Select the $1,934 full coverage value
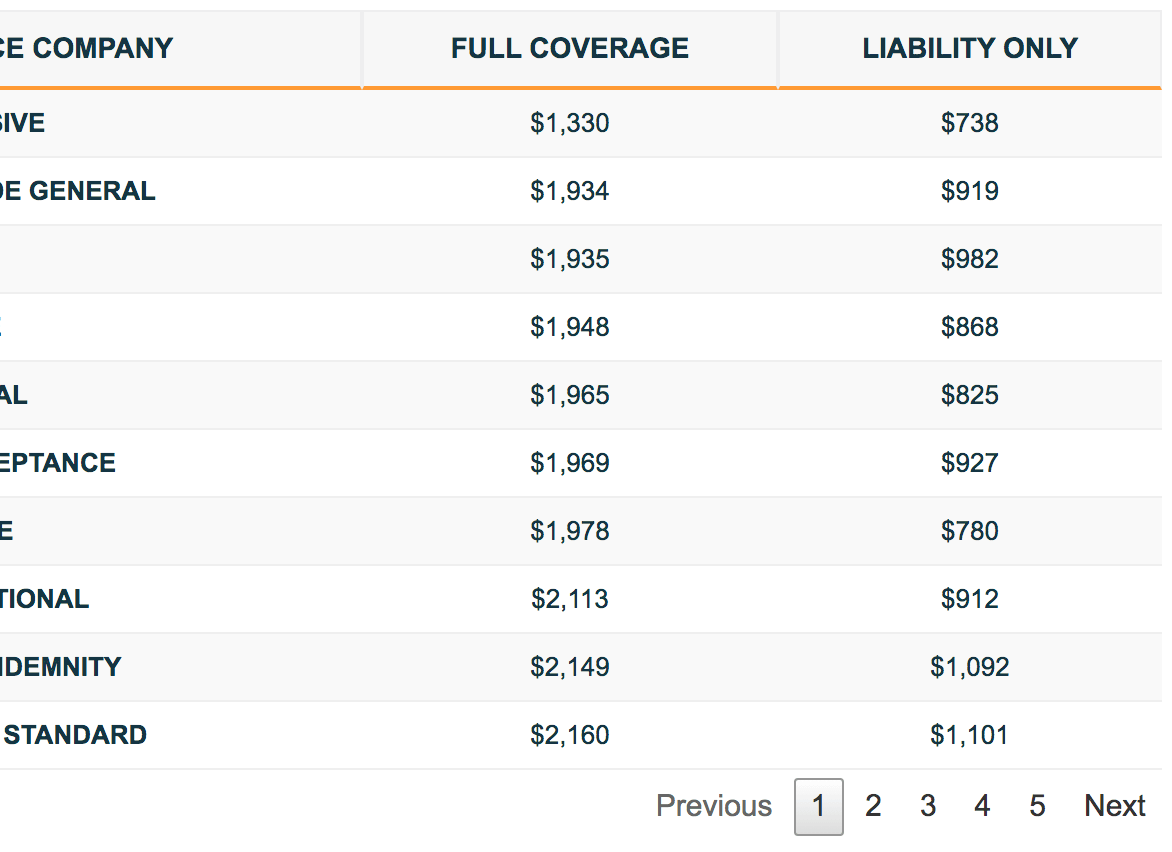 coord(570,191)
